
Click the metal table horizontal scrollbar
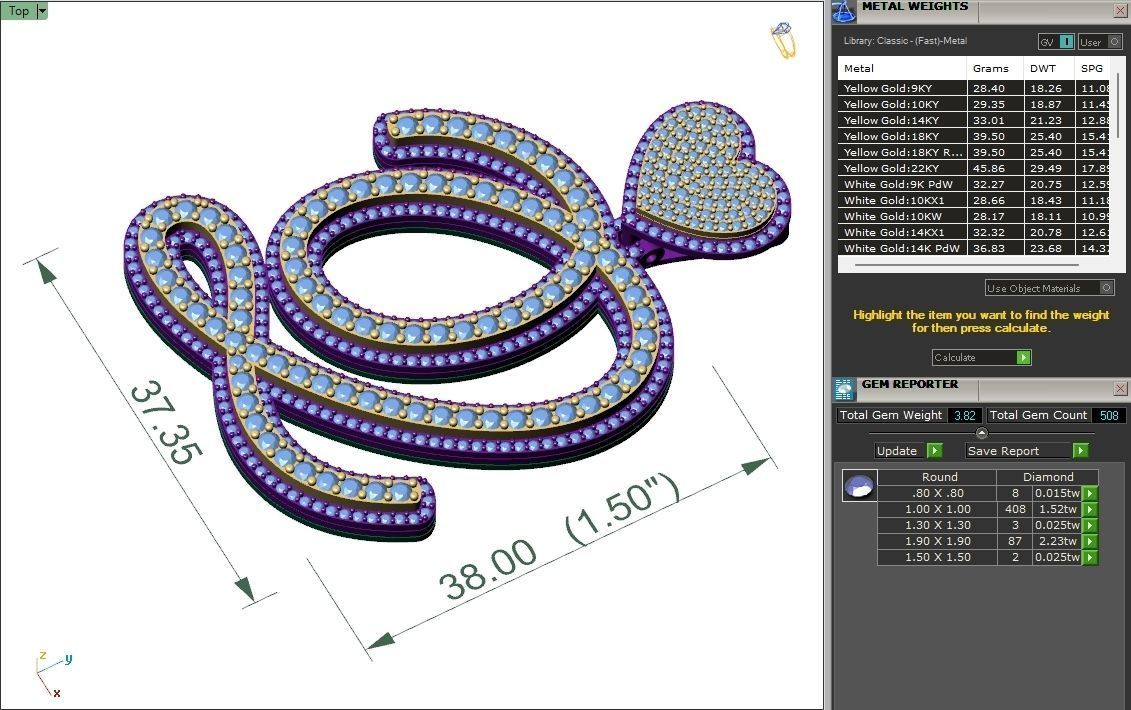(967, 265)
